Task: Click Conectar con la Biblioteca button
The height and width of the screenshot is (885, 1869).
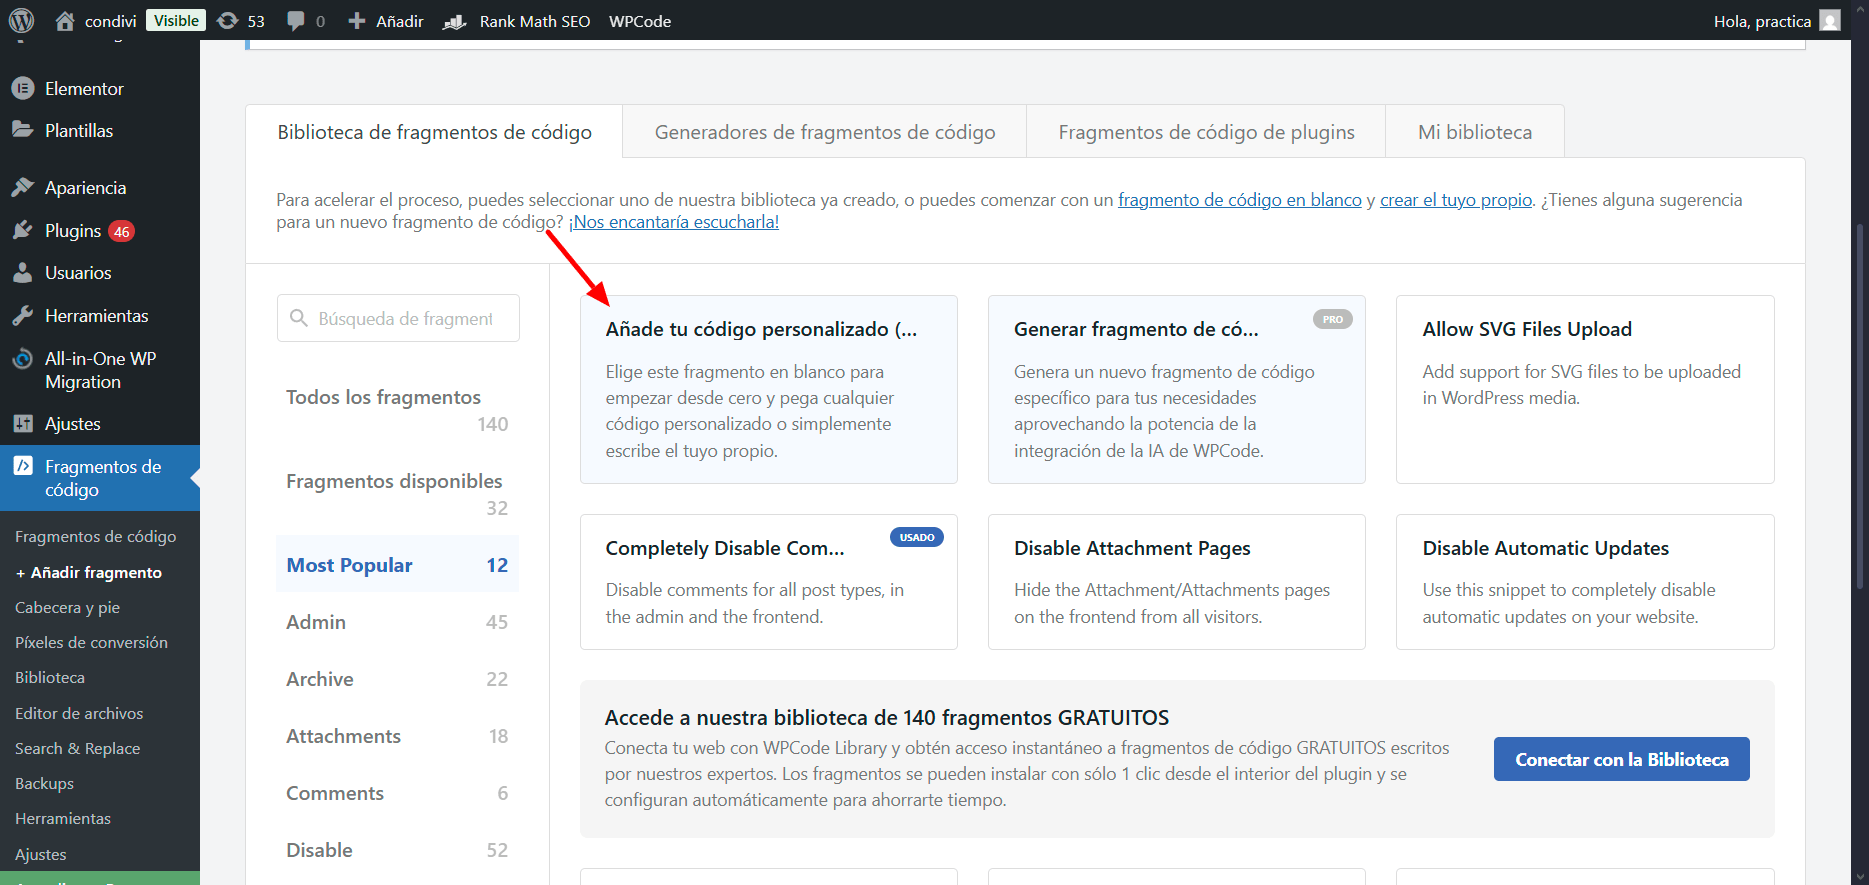Action: [1622, 759]
